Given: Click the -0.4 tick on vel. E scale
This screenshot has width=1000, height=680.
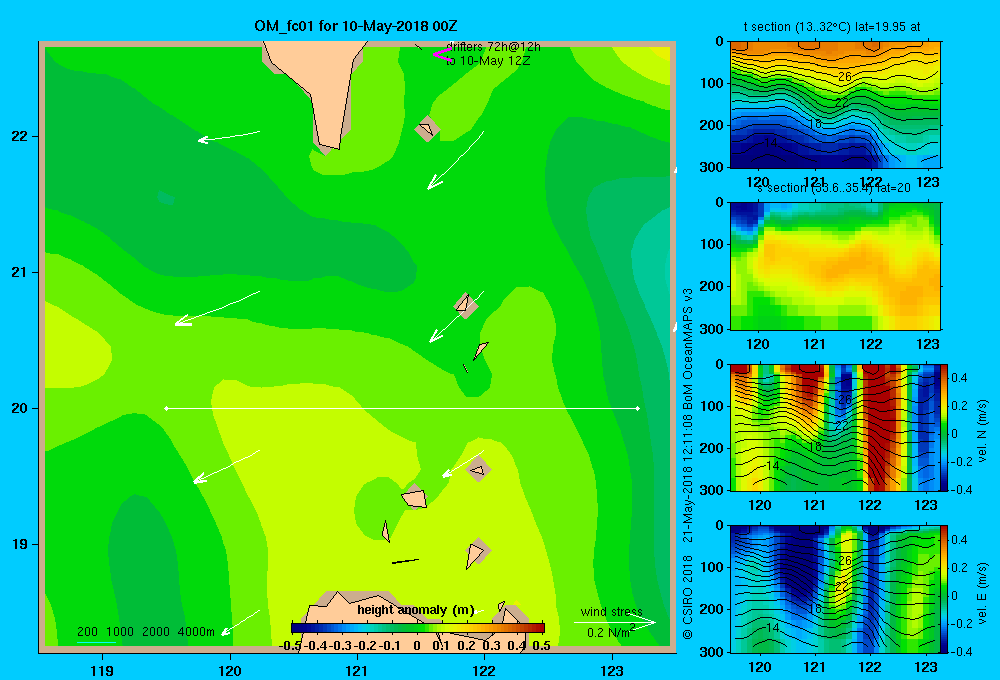Looking at the screenshot, I should 961,651.
